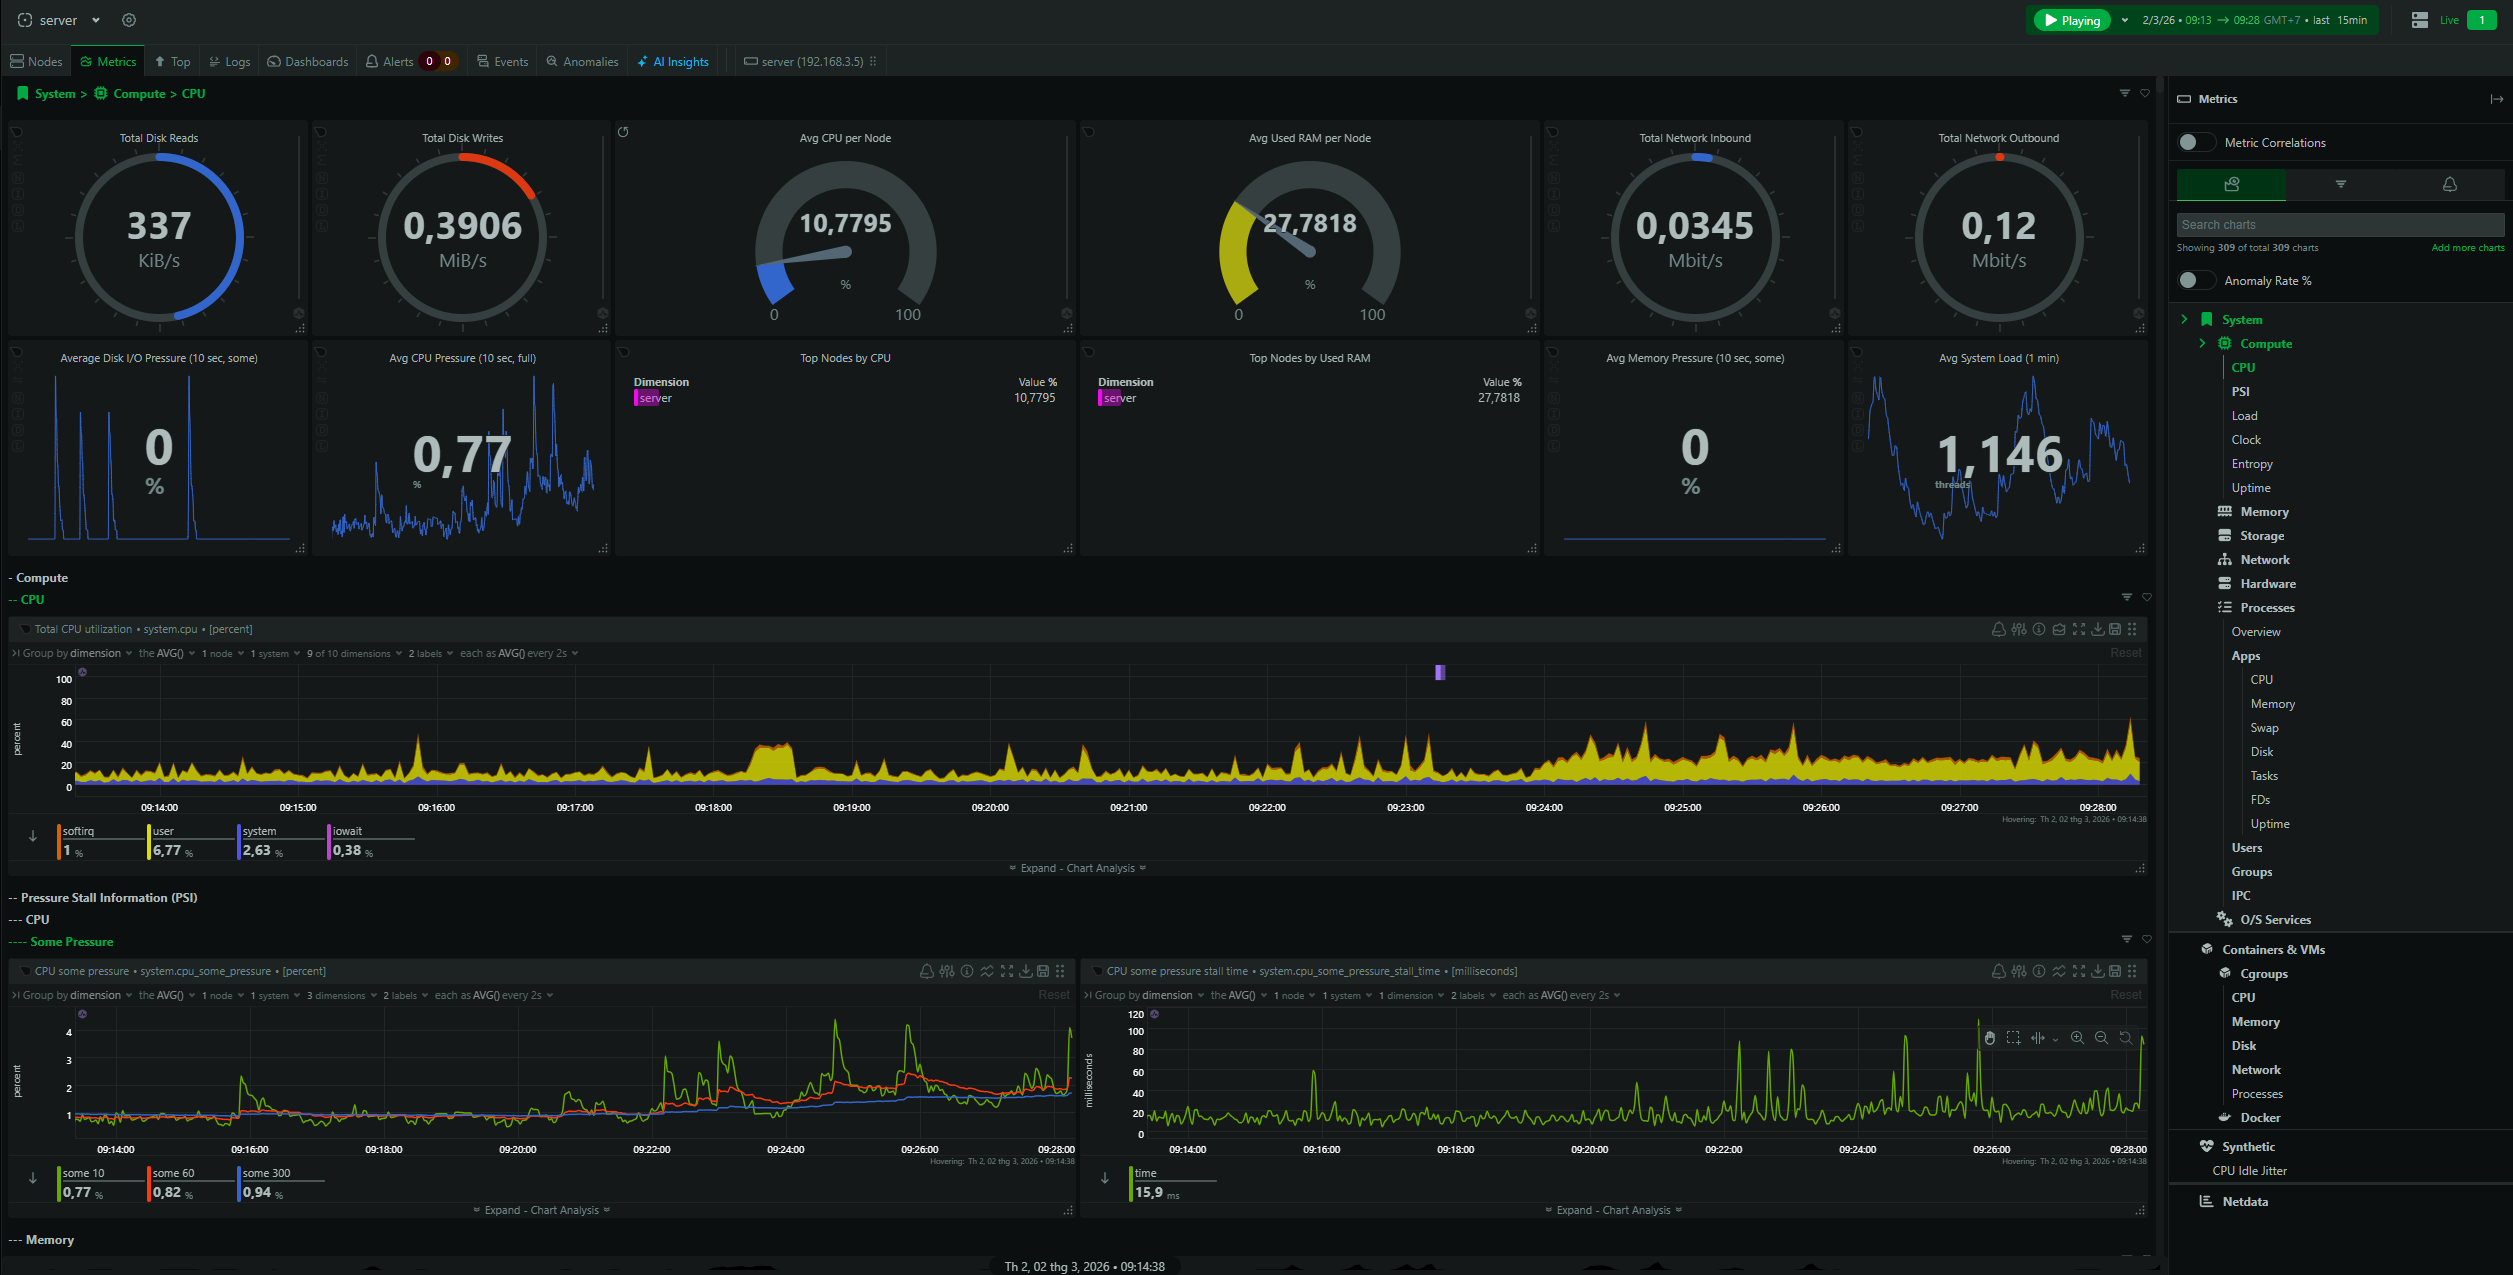The image size is (2513, 1275).
Task: Open the filter tab in Metrics sidebar
Action: [x=2340, y=184]
